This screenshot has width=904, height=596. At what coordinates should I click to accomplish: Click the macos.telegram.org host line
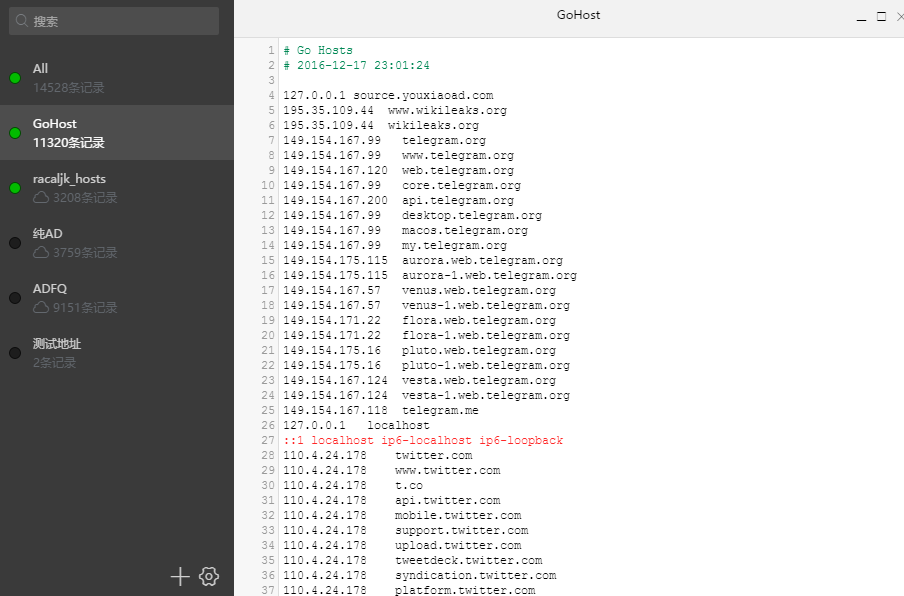tap(405, 230)
